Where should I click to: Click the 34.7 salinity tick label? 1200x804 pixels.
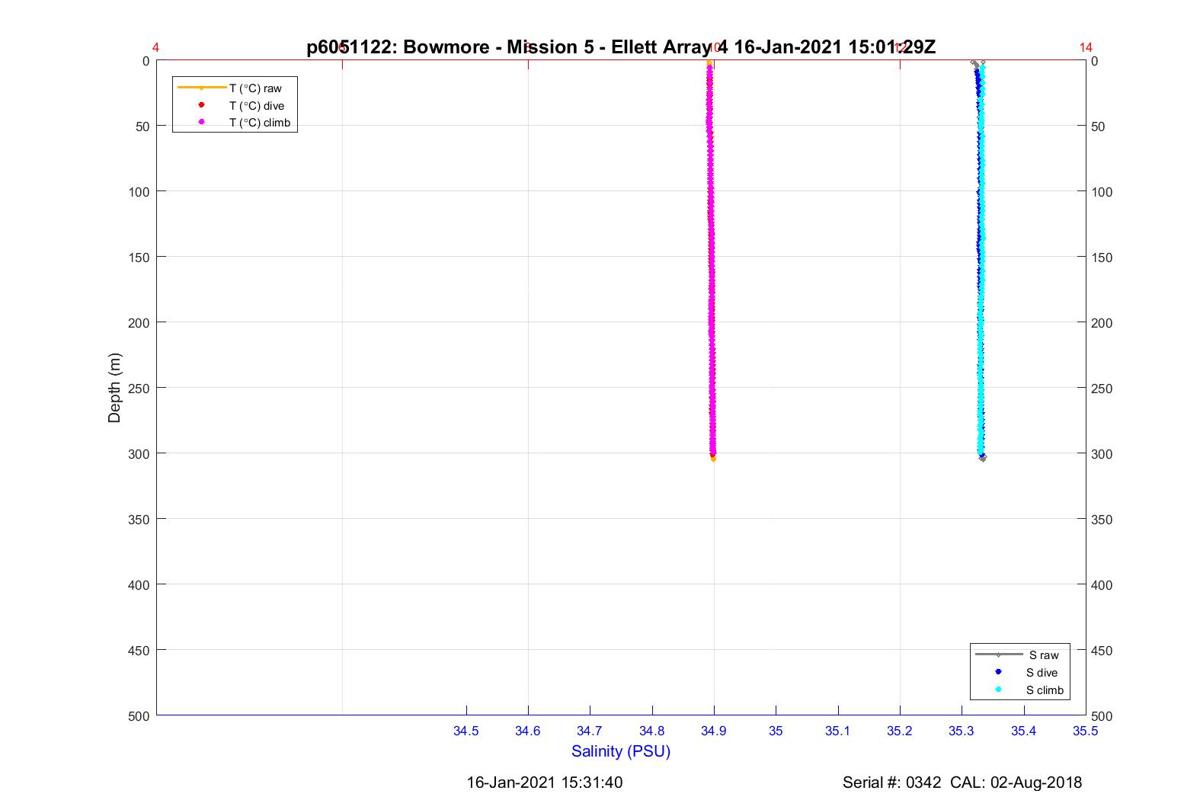(x=590, y=731)
